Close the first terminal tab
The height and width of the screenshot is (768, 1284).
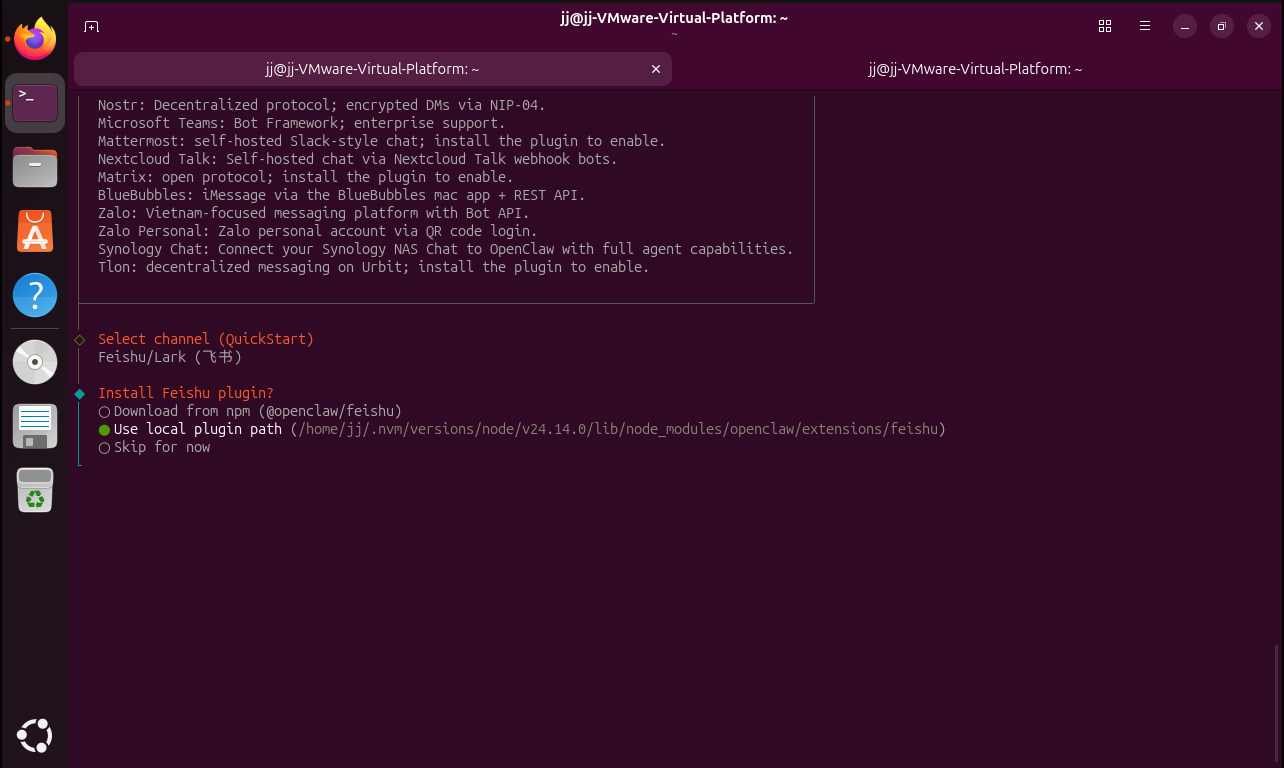656,69
